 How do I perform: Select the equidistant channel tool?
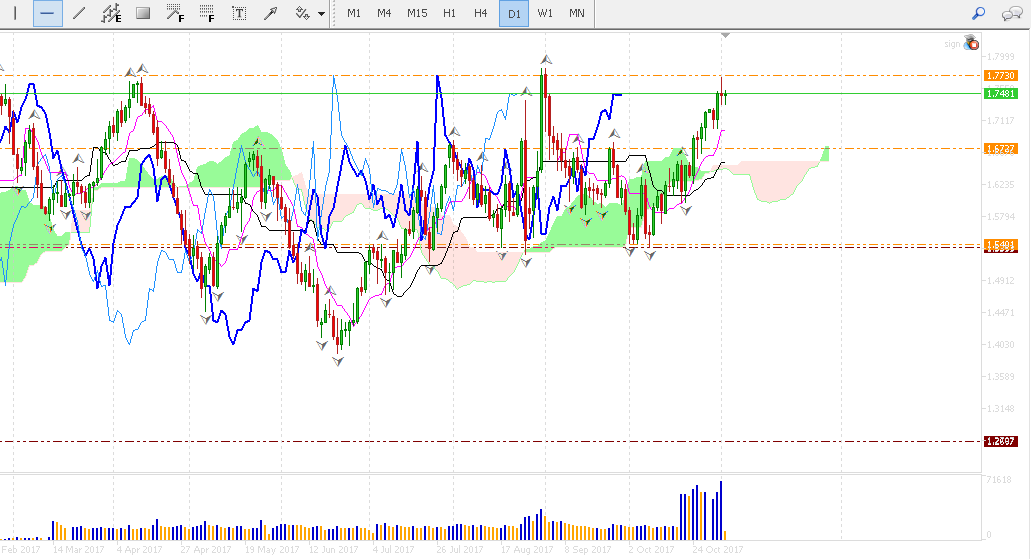coord(111,13)
